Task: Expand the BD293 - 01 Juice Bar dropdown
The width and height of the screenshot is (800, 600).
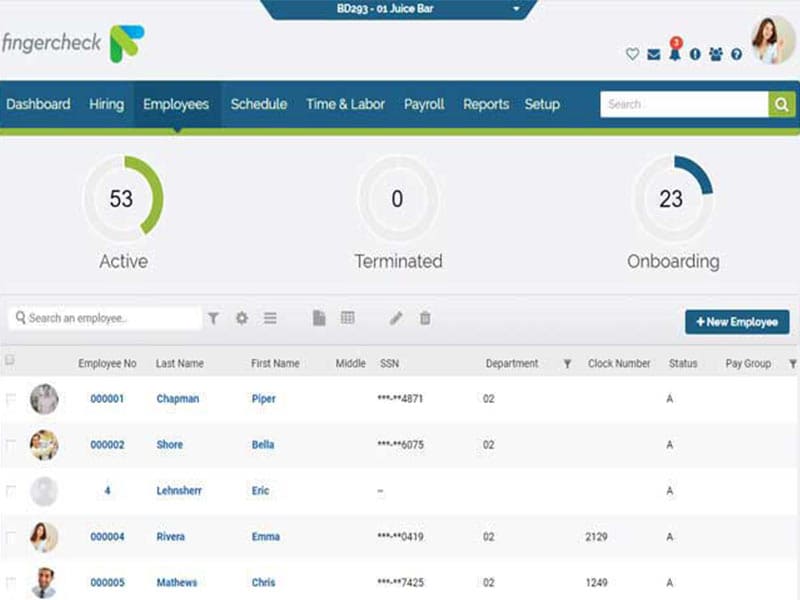Action: pyautogui.click(x=517, y=9)
